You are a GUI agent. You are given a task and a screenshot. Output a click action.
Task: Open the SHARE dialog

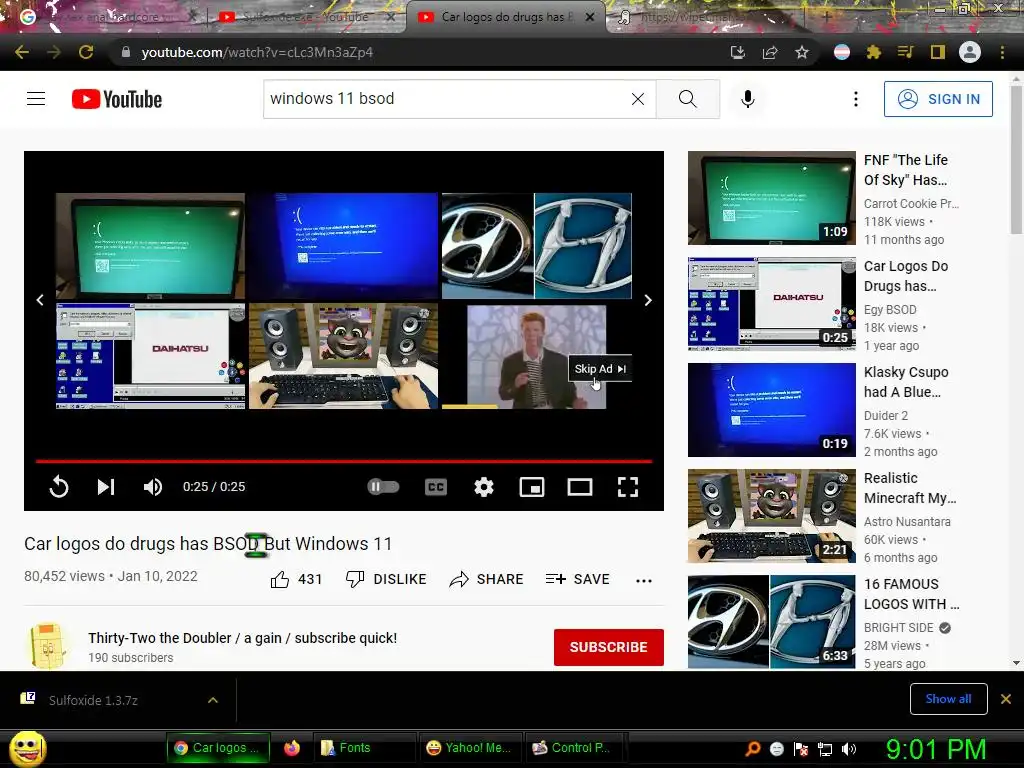487,579
